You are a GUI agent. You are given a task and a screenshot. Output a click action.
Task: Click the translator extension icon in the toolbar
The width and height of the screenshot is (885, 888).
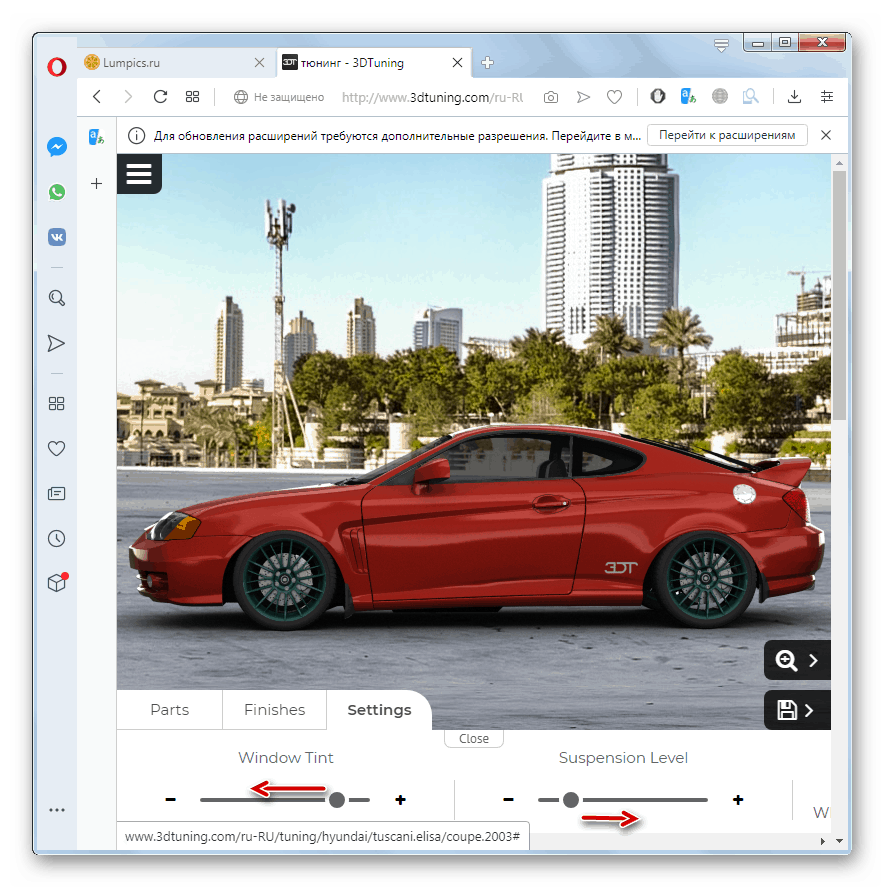(688, 96)
